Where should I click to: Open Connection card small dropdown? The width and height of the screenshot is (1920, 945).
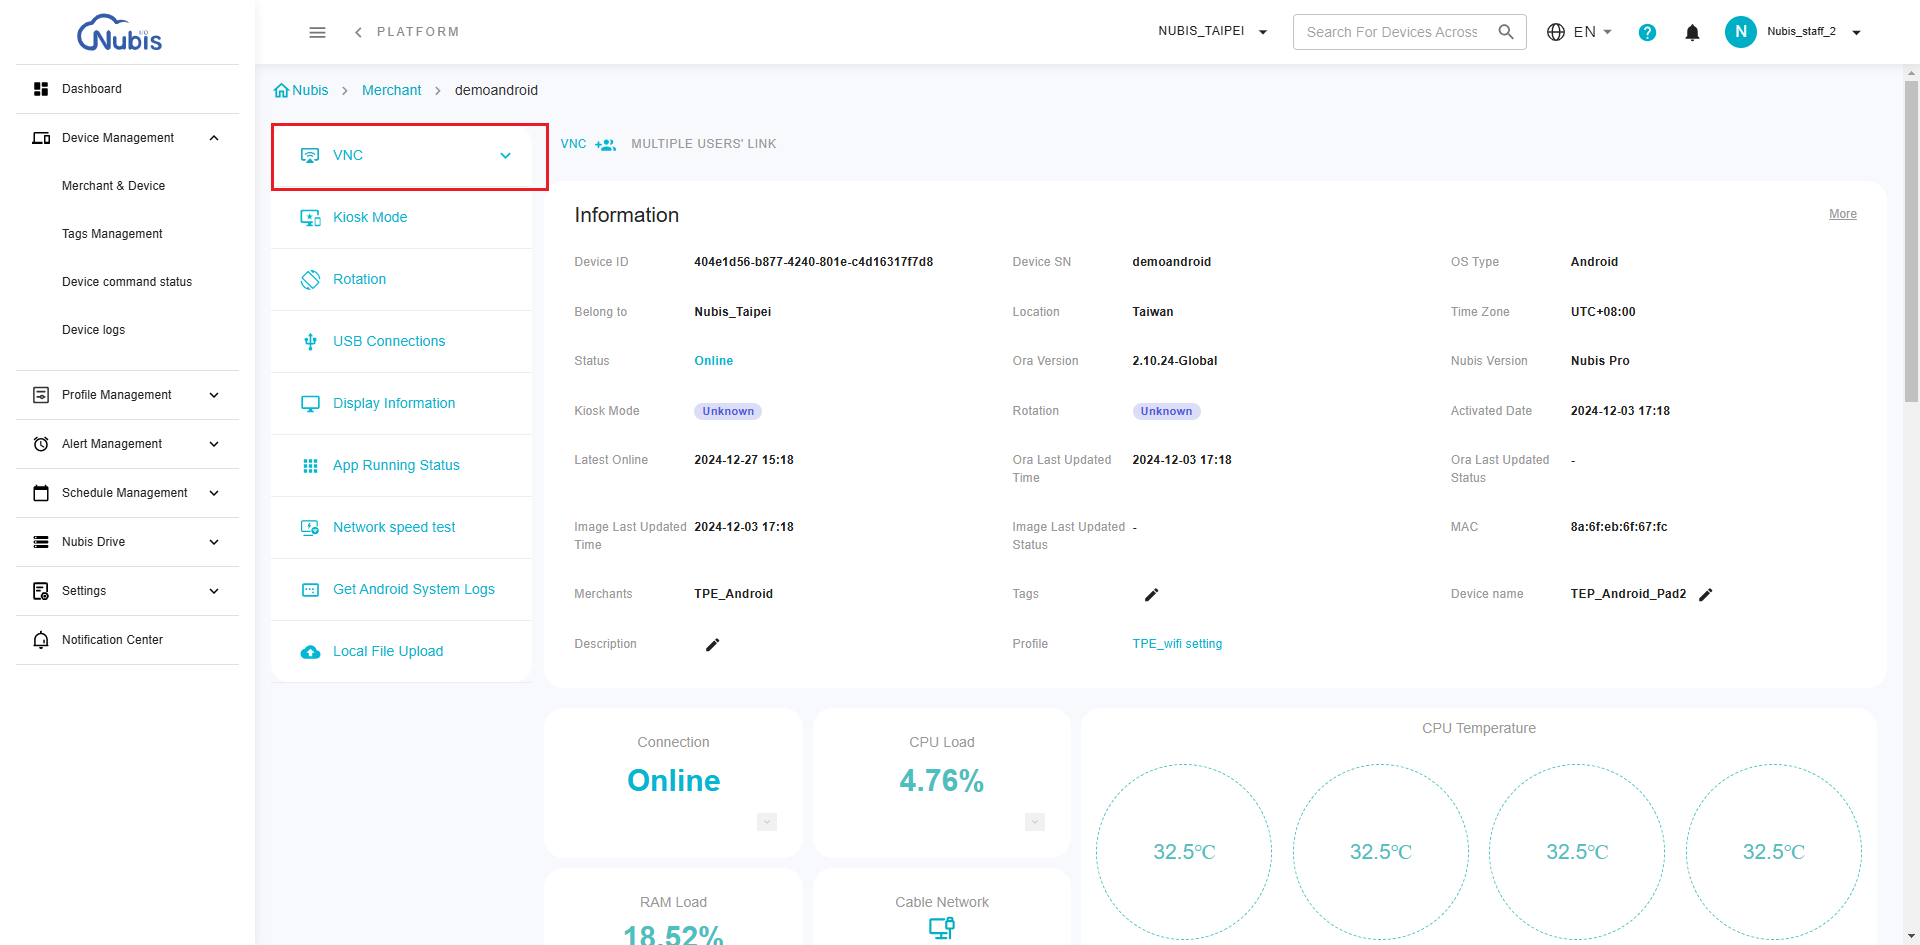click(767, 822)
